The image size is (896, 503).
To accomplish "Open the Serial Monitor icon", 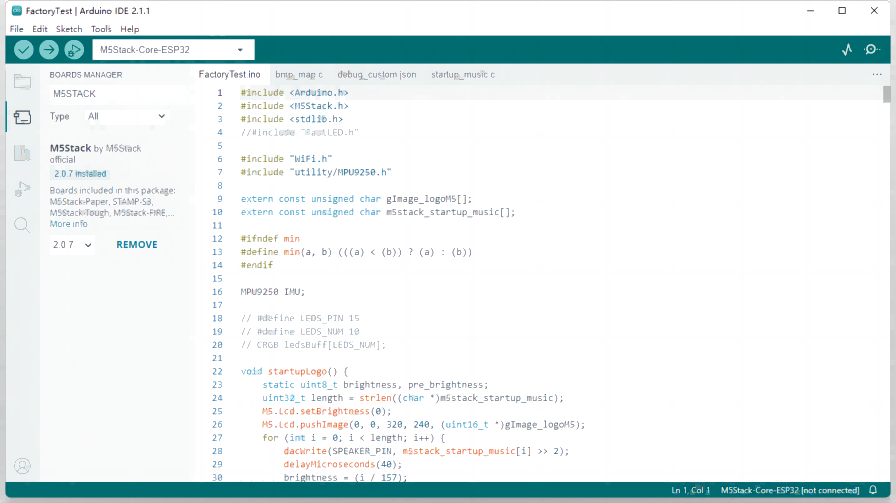I will tap(872, 50).
